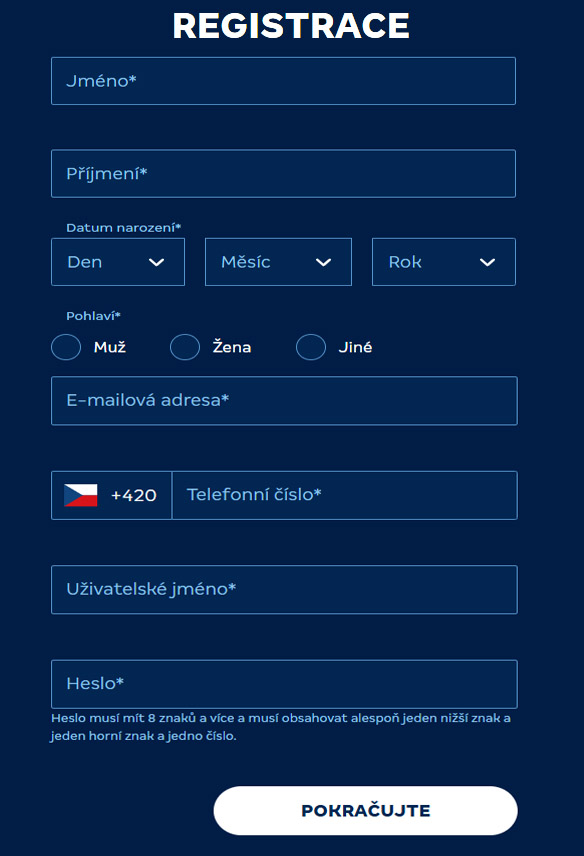Open the Rok year combo box

point(444,262)
